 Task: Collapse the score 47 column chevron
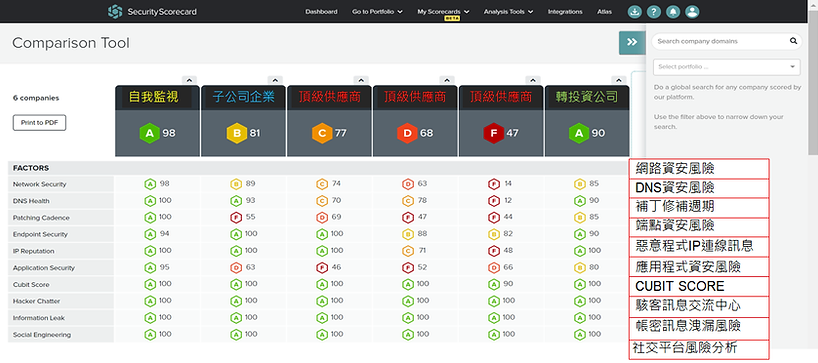(x=533, y=80)
